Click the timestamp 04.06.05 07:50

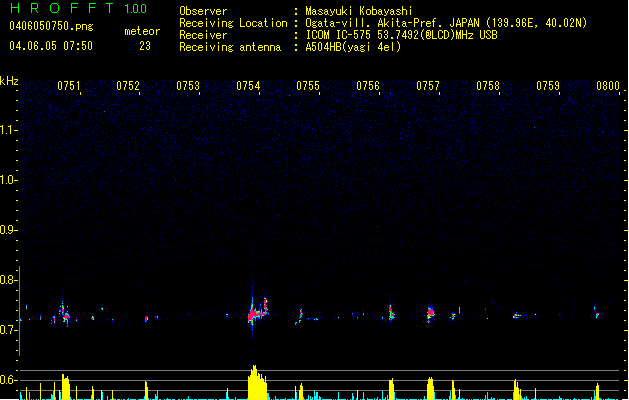(x=51, y=46)
